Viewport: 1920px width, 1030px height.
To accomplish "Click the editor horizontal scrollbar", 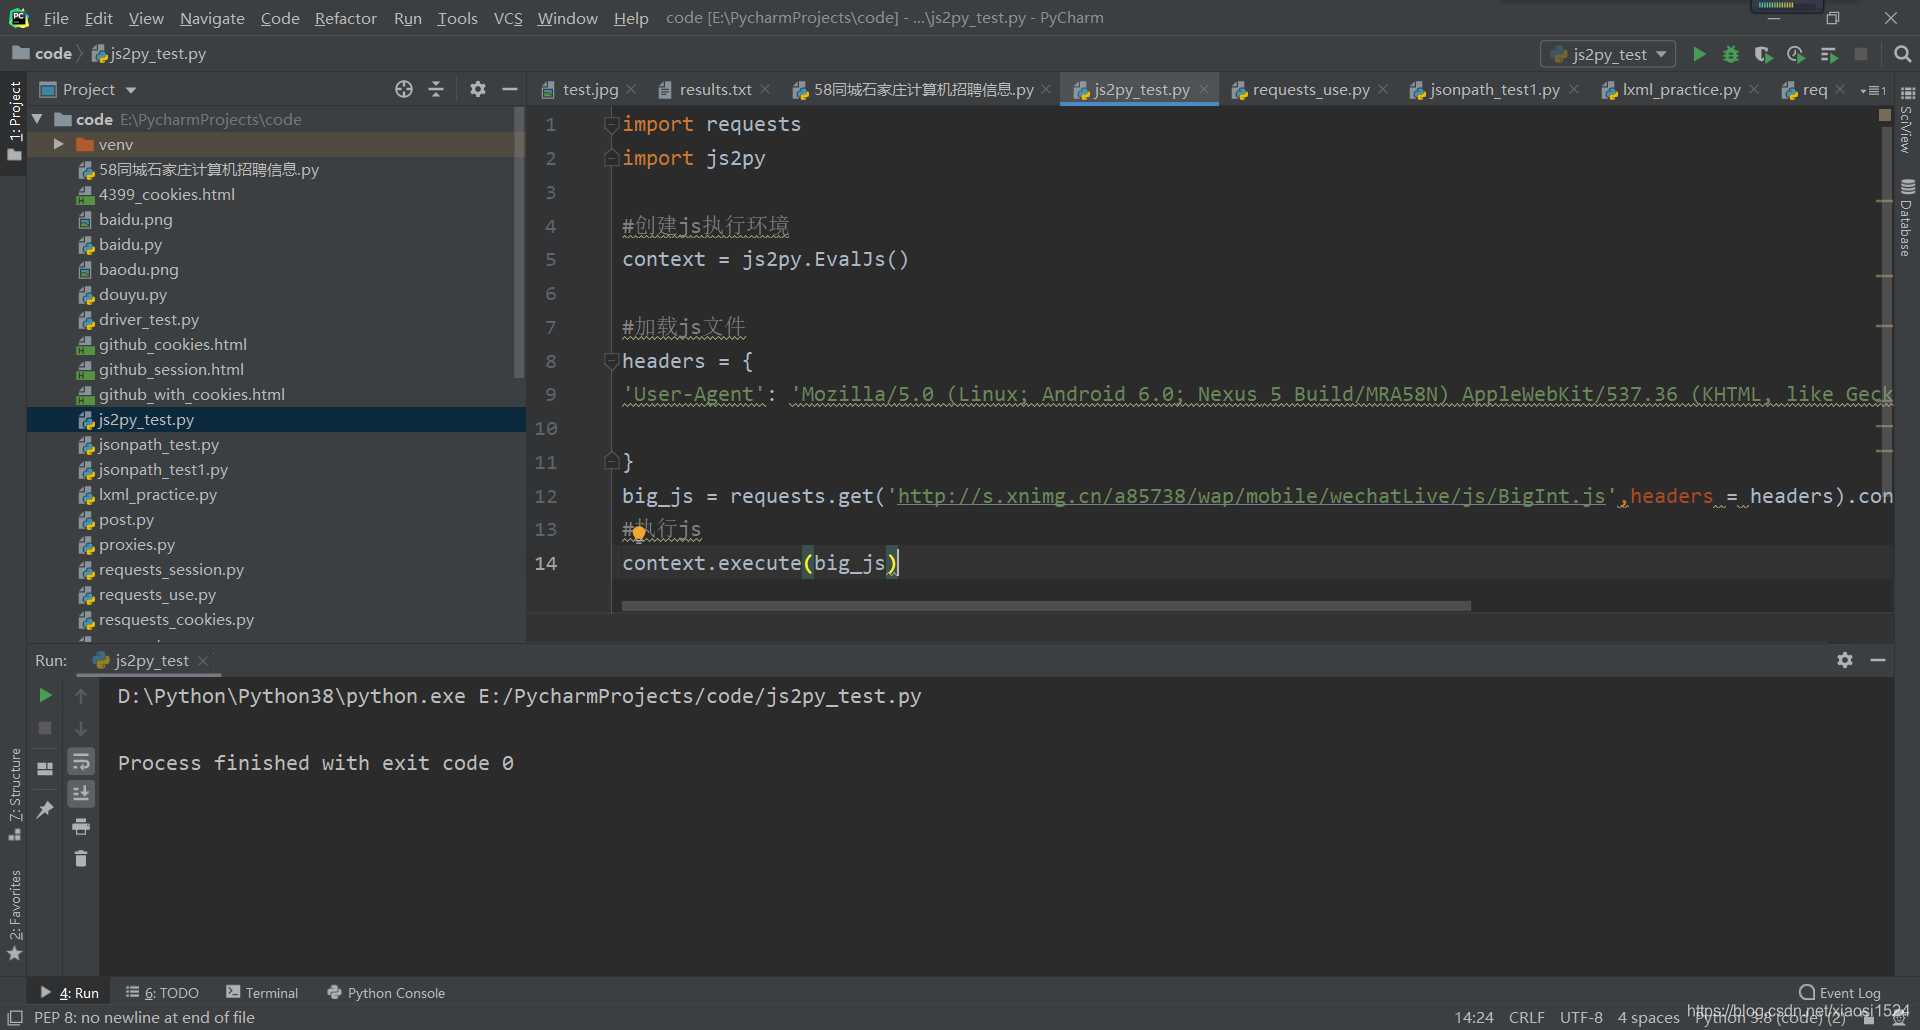I will [1046, 605].
